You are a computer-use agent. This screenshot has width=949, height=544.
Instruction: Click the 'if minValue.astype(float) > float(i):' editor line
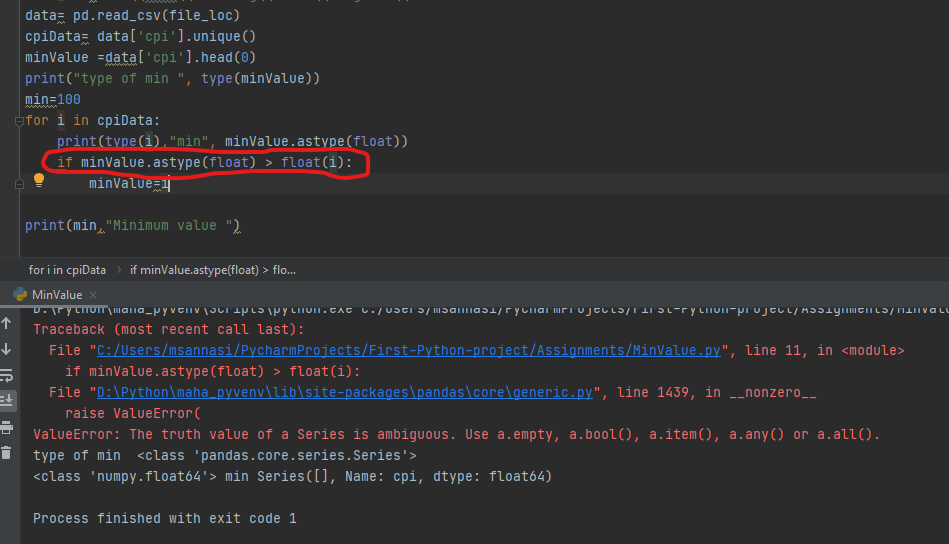(205, 162)
